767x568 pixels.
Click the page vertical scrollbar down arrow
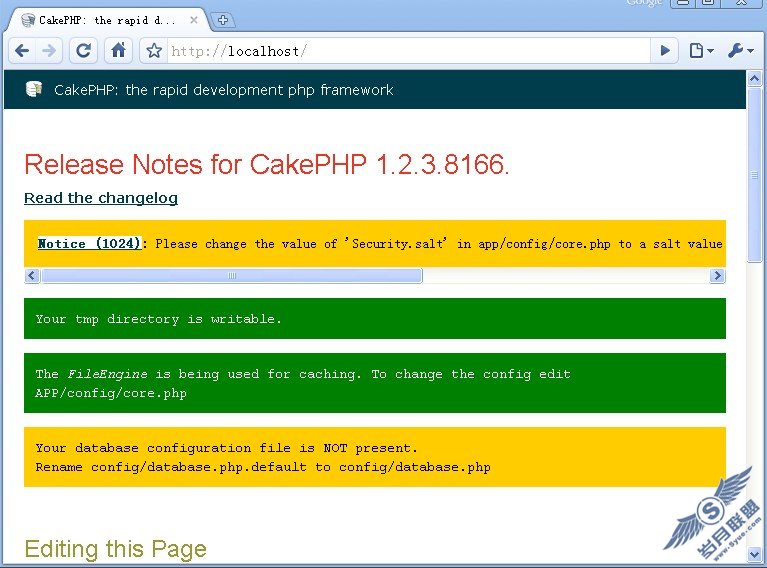click(x=754, y=554)
